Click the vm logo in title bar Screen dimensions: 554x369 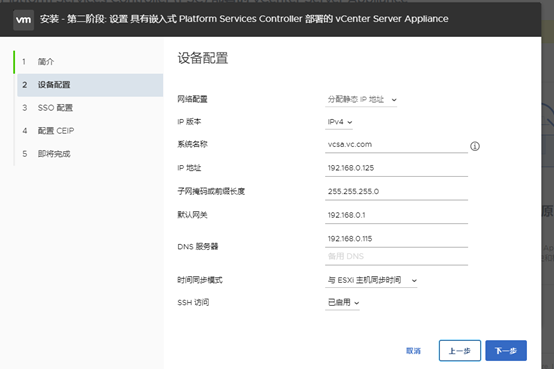tap(23, 20)
